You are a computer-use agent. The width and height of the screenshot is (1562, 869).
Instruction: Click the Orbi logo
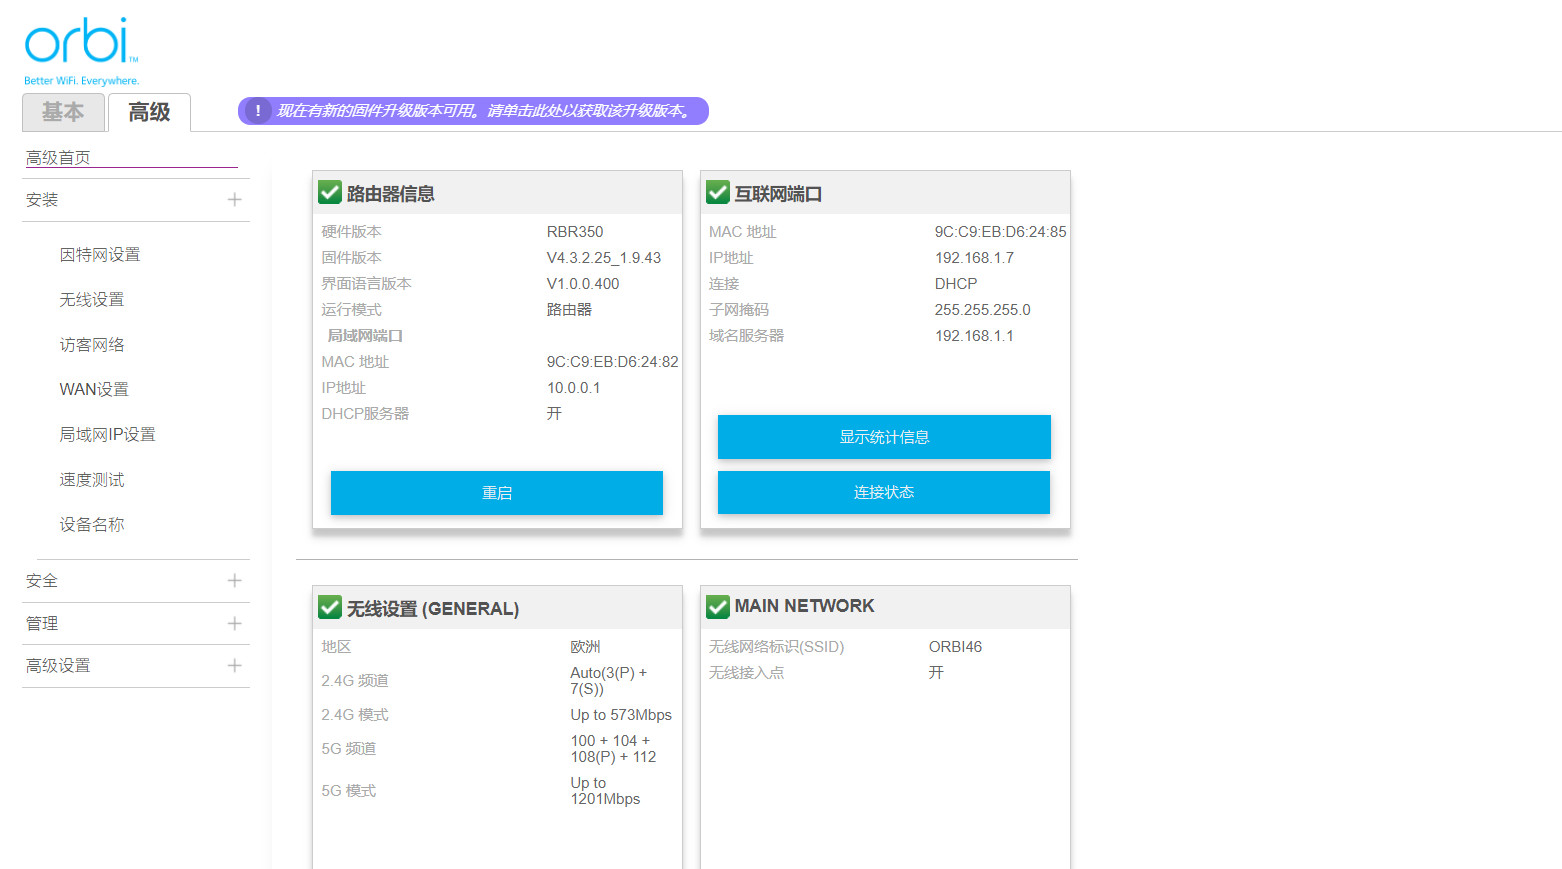[x=80, y=42]
